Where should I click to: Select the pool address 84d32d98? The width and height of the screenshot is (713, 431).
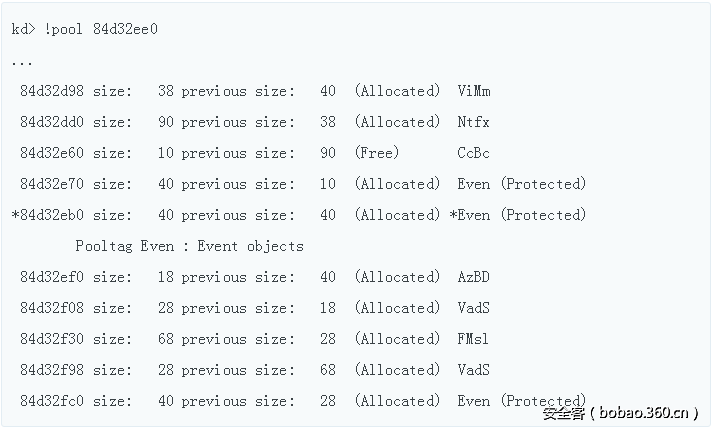coord(52,91)
